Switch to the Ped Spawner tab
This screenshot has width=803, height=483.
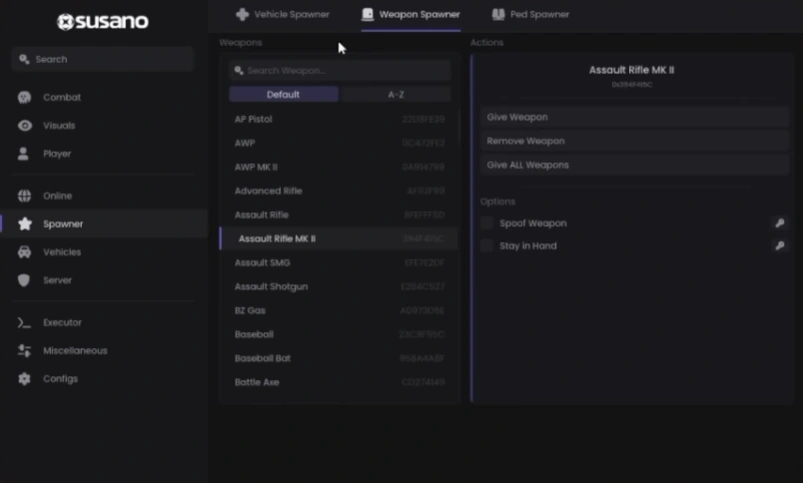[x=531, y=14]
